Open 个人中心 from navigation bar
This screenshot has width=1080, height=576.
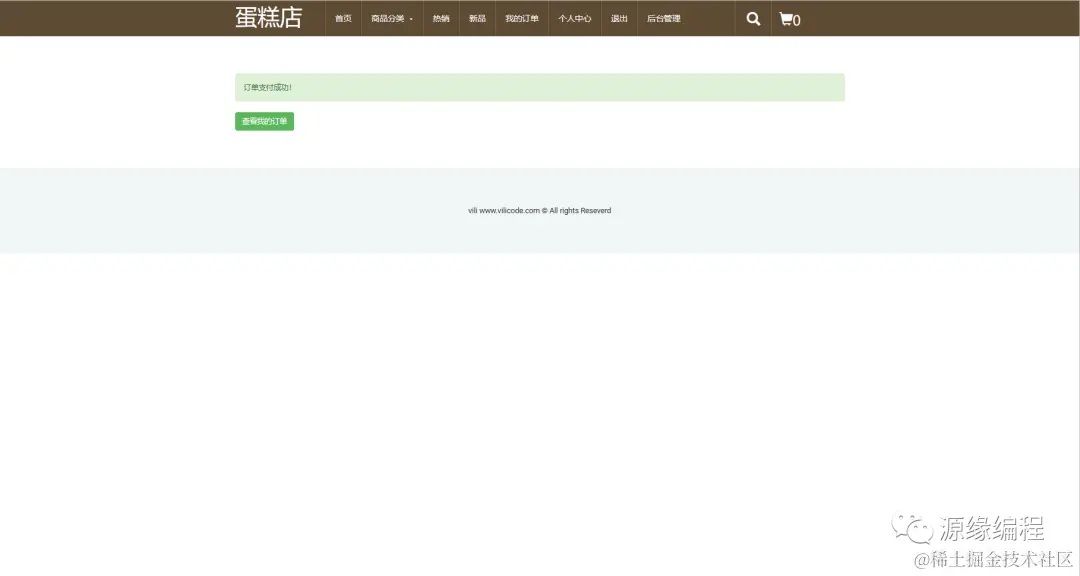[x=574, y=19]
